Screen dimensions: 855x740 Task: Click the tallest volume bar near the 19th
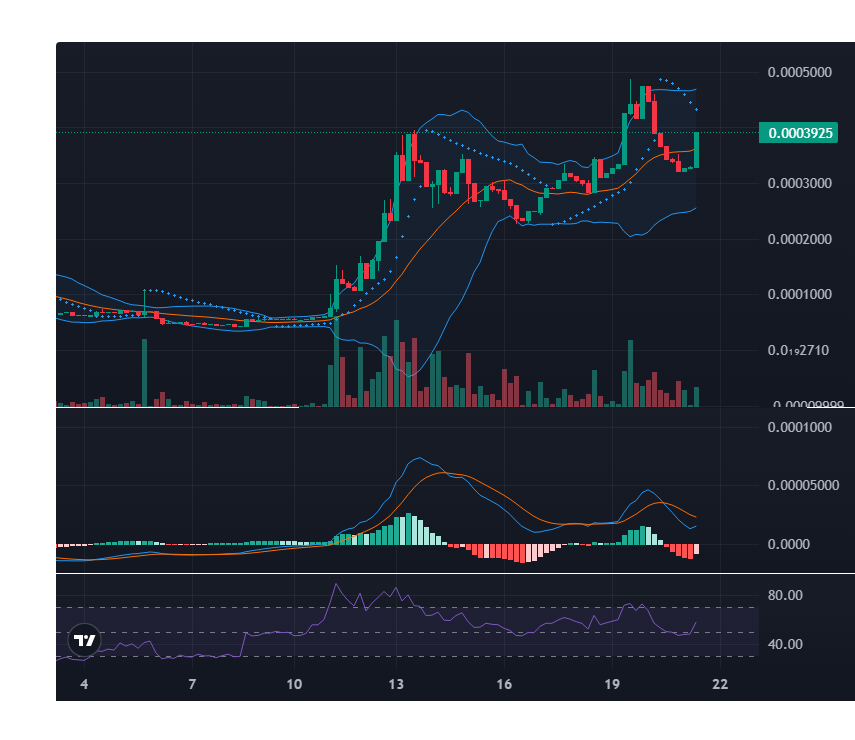click(x=630, y=373)
